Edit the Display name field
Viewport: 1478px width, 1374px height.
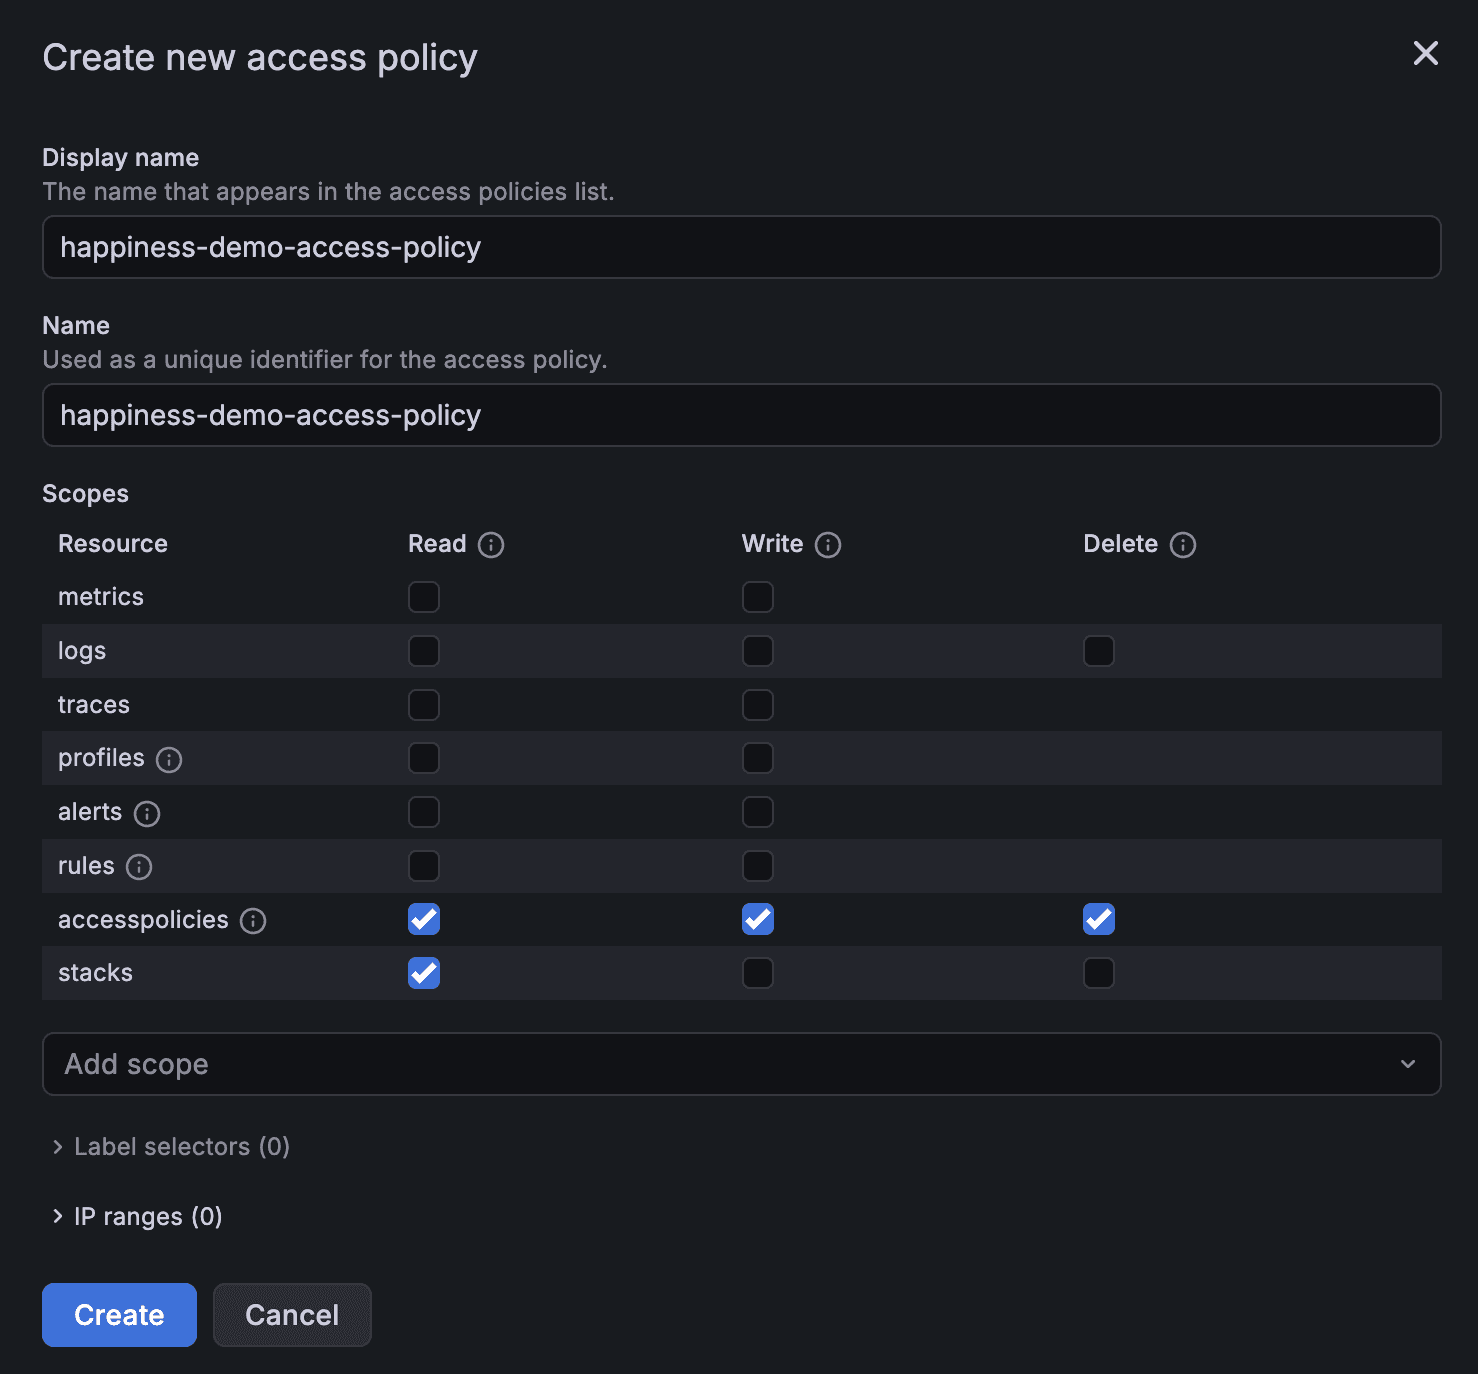(740, 247)
